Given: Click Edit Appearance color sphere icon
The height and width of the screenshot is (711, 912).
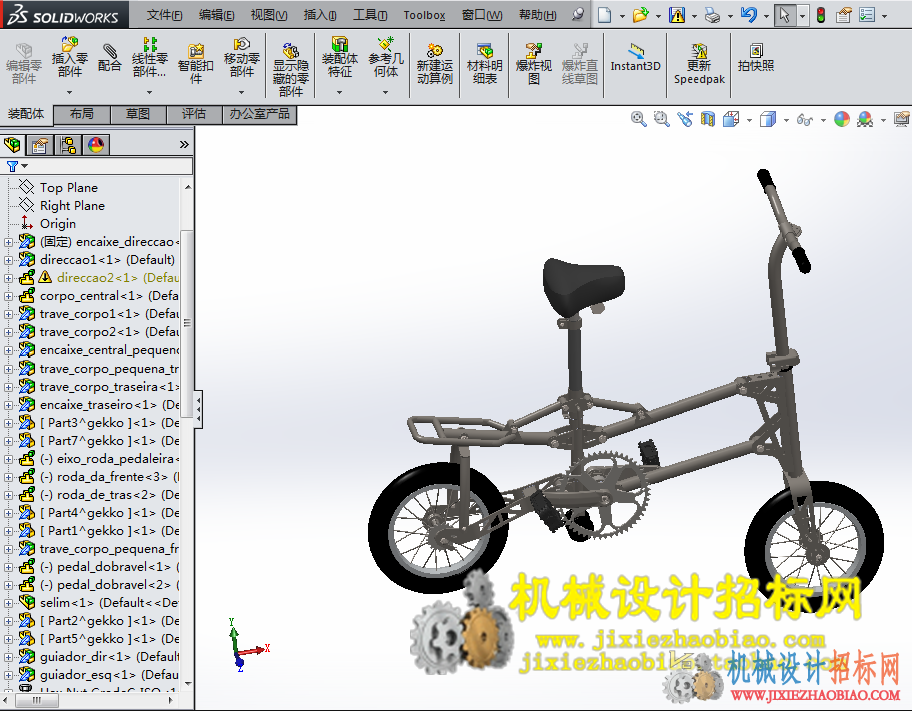Looking at the screenshot, I should 842,119.
